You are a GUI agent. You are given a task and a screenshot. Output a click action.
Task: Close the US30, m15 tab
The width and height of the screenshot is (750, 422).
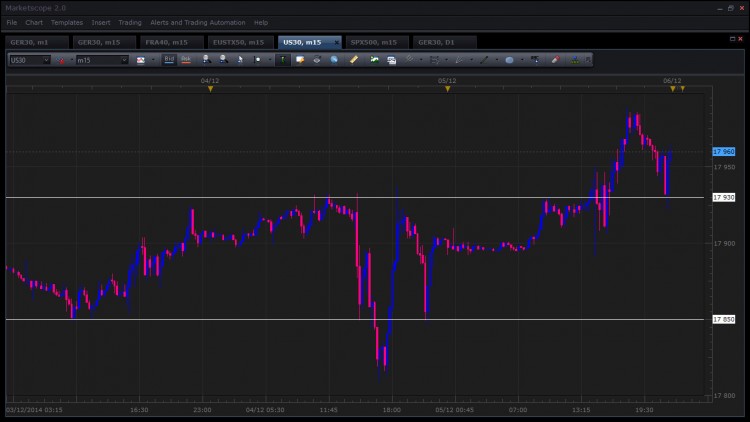[x=336, y=43]
